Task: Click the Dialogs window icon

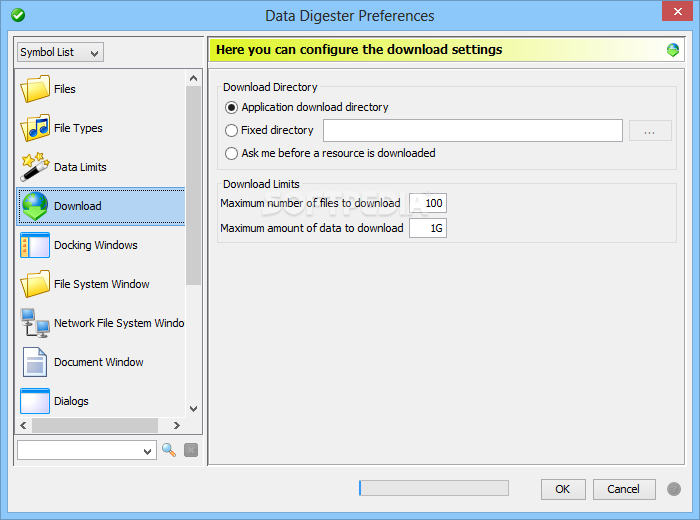Action: point(35,401)
